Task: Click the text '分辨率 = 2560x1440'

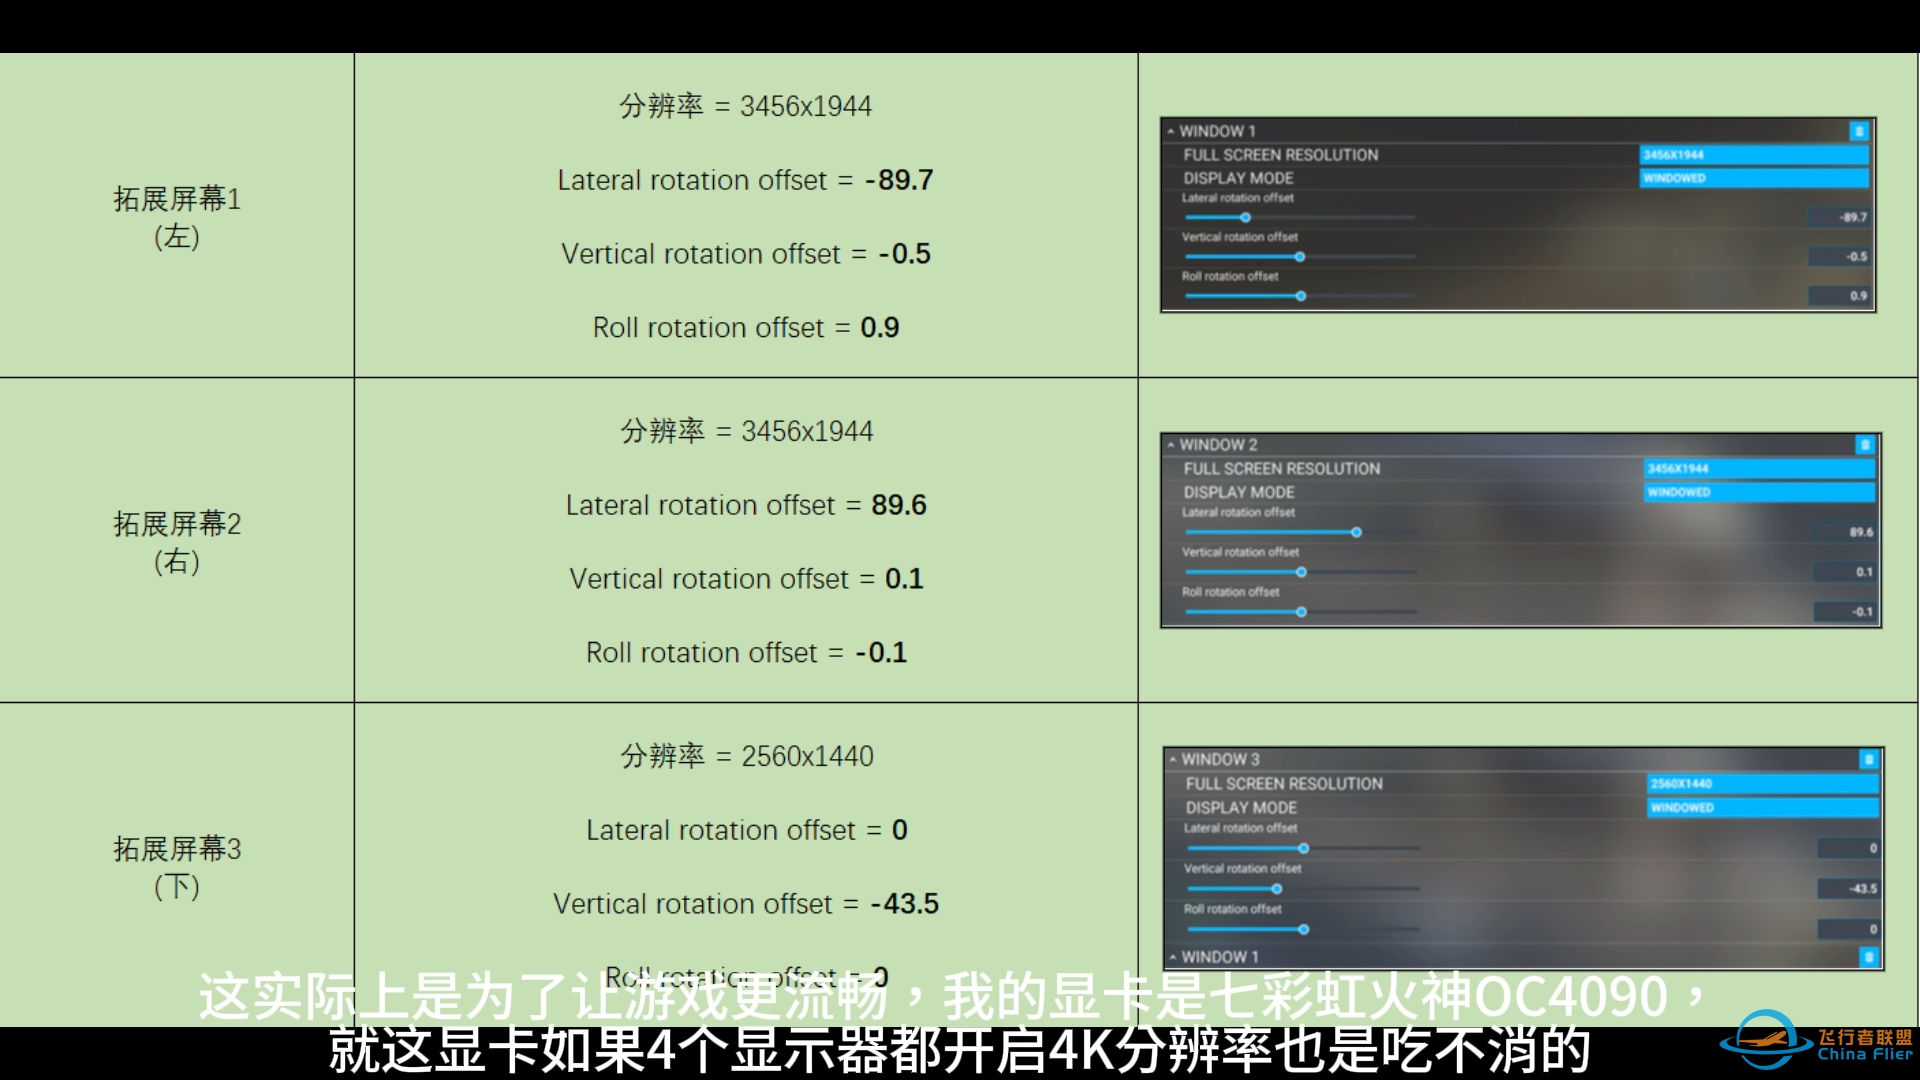Action: (x=747, y=756)
